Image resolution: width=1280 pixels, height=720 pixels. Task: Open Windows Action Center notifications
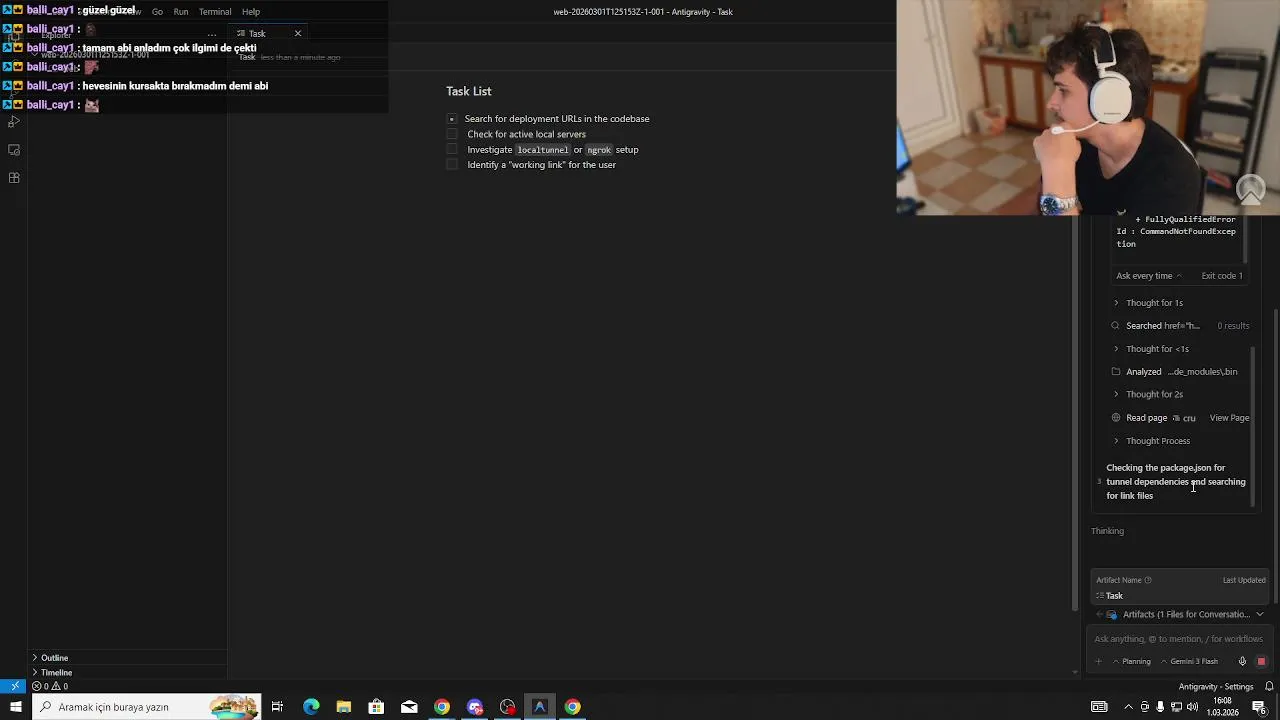pos(1259,707)
